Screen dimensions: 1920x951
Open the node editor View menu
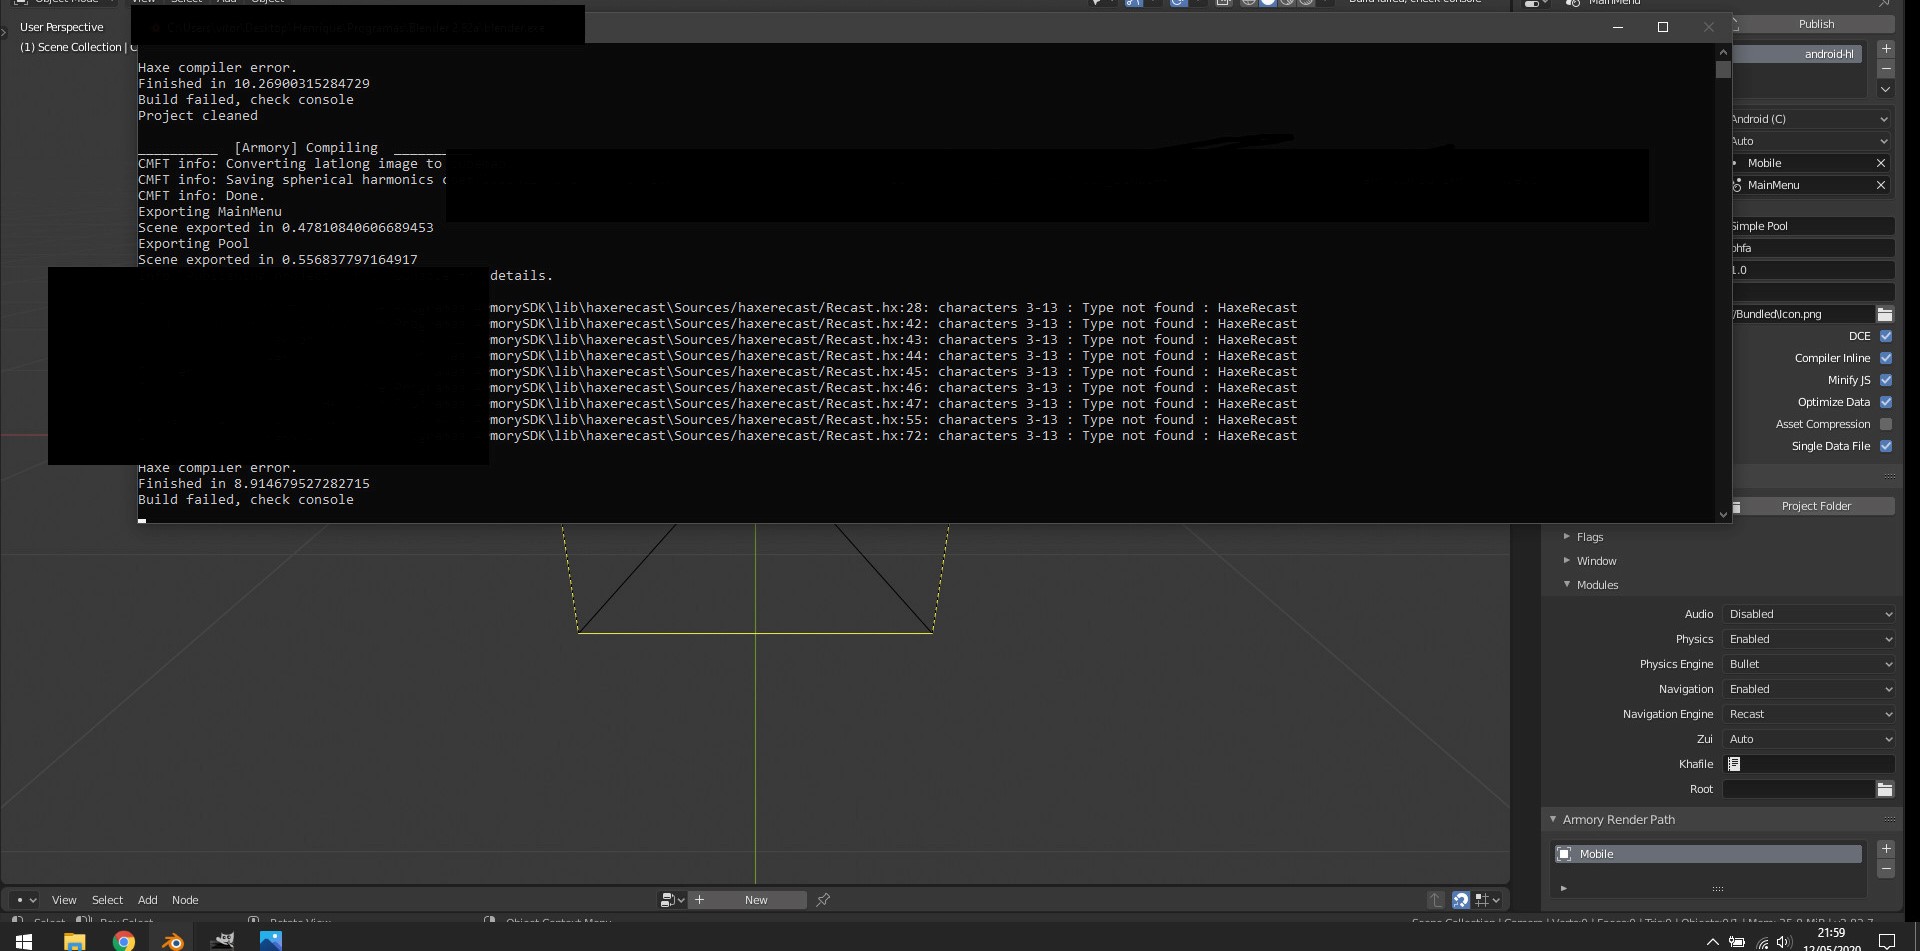pyautogui.click(x=64, y=900)
